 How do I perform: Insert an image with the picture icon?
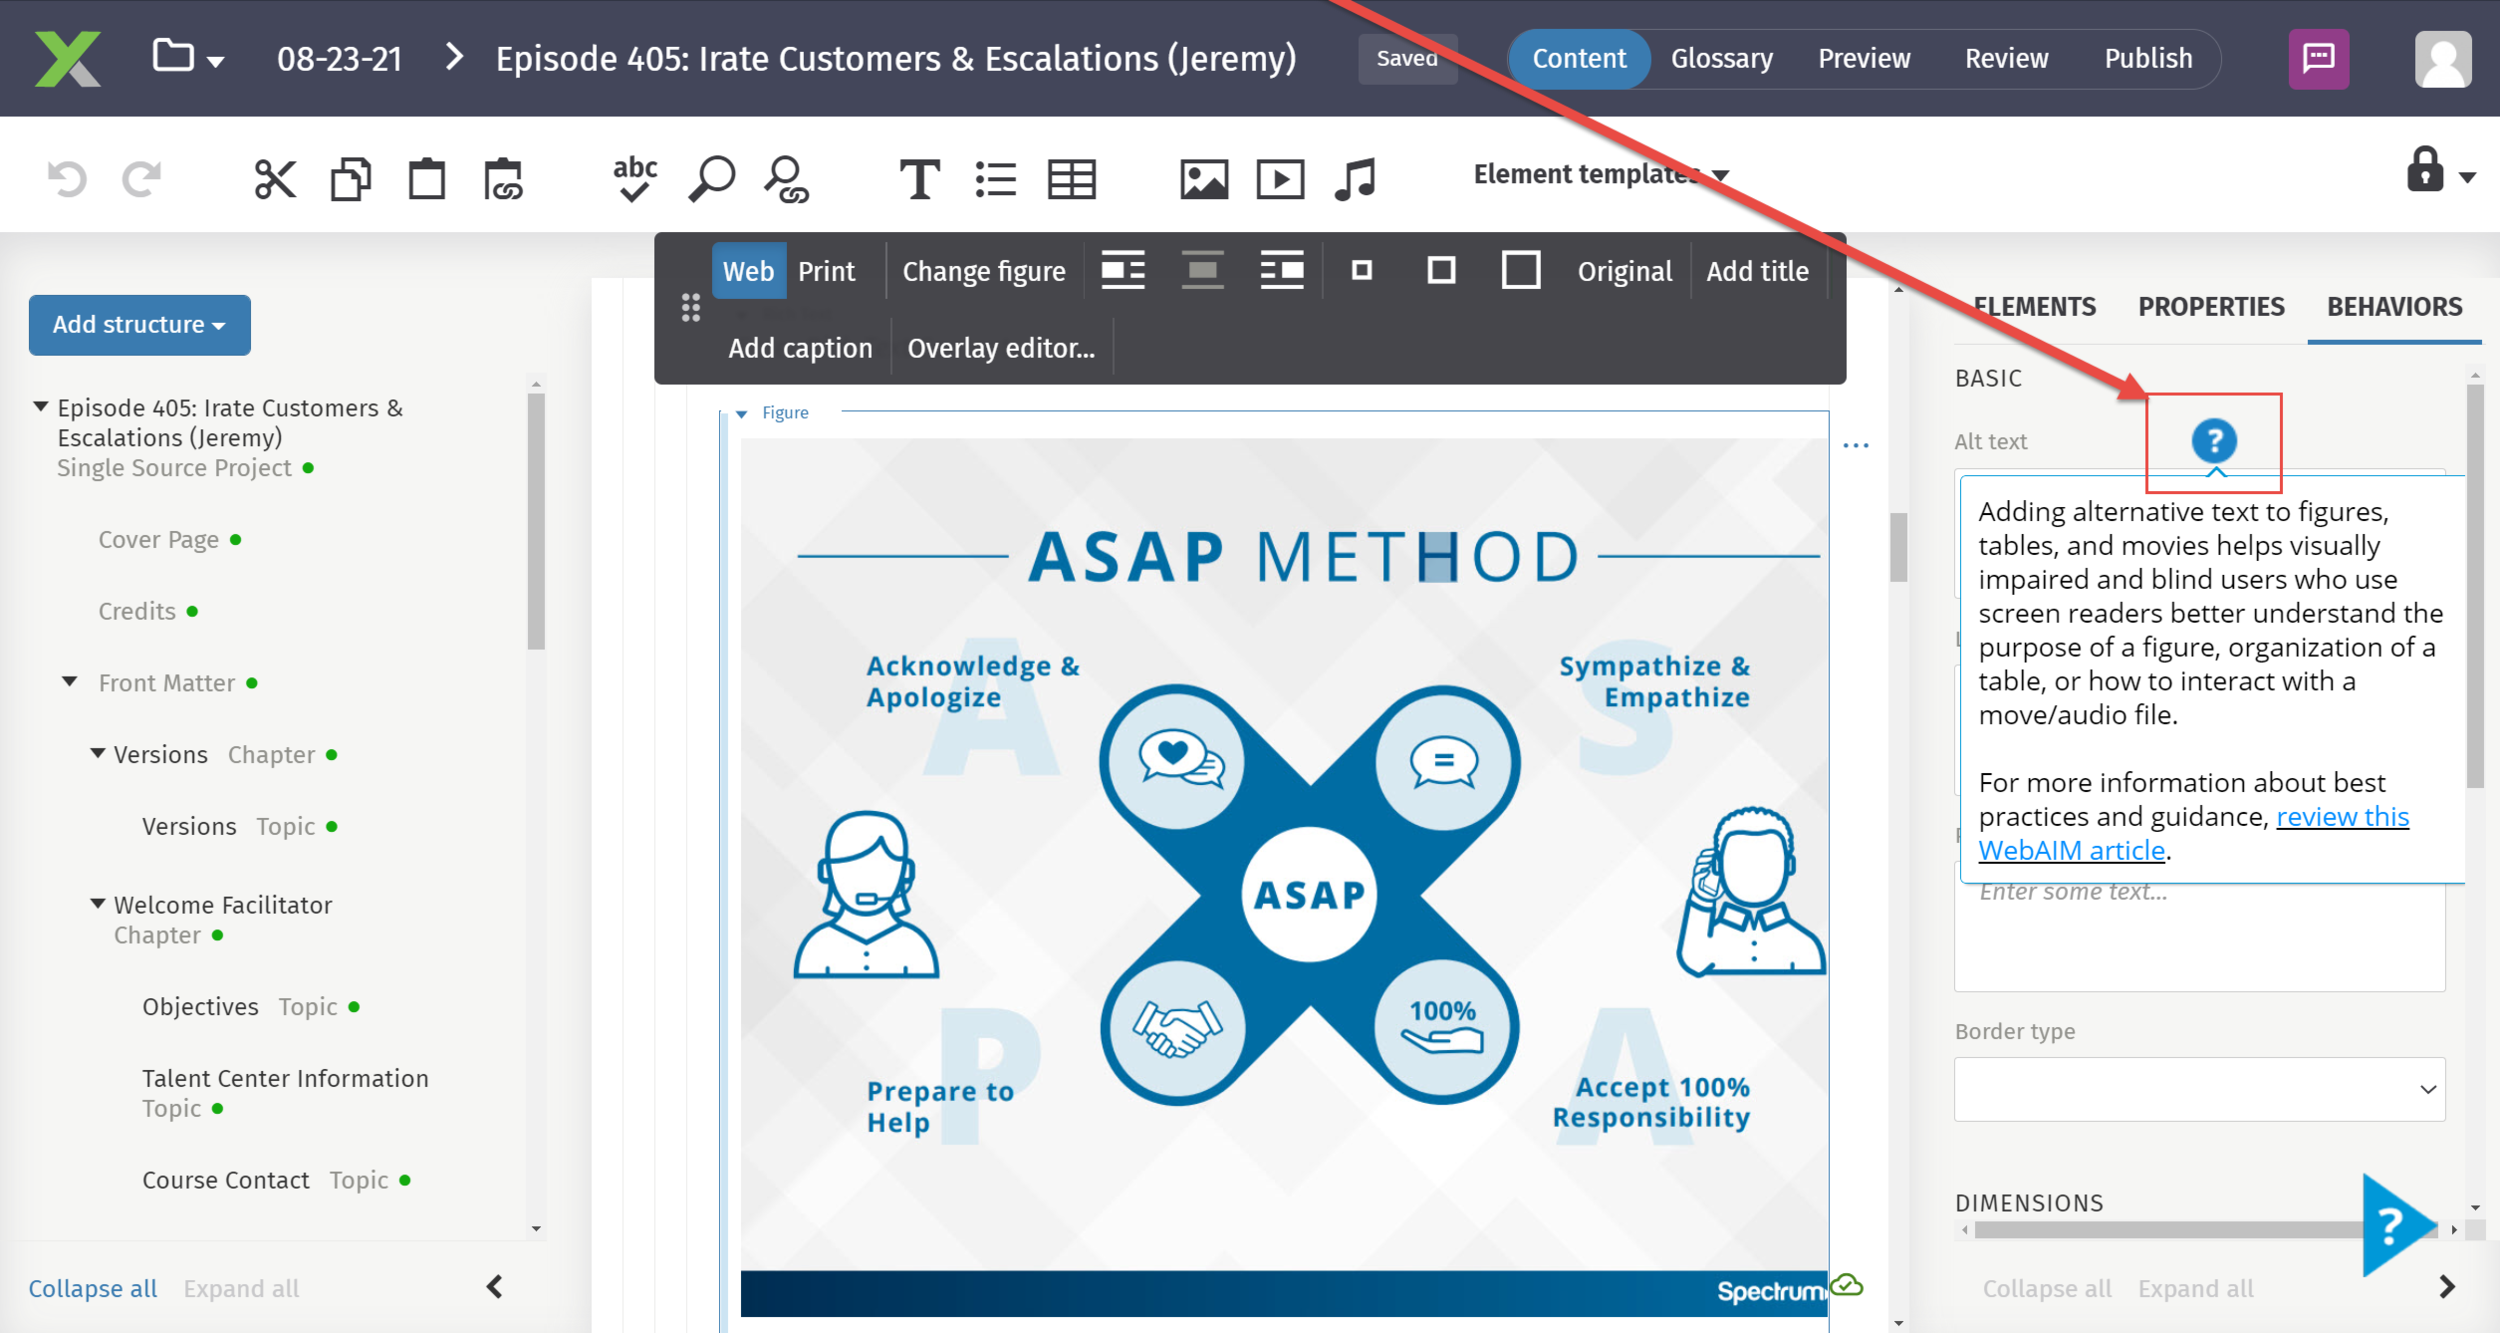click(1203, 179)
